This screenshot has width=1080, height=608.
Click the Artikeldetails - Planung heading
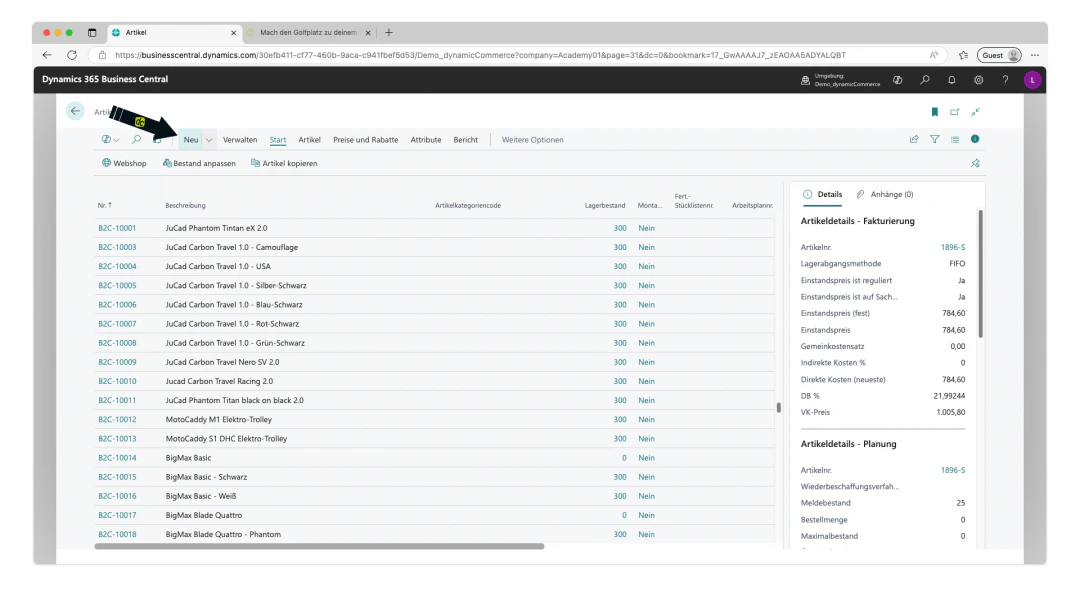(848, 444)
